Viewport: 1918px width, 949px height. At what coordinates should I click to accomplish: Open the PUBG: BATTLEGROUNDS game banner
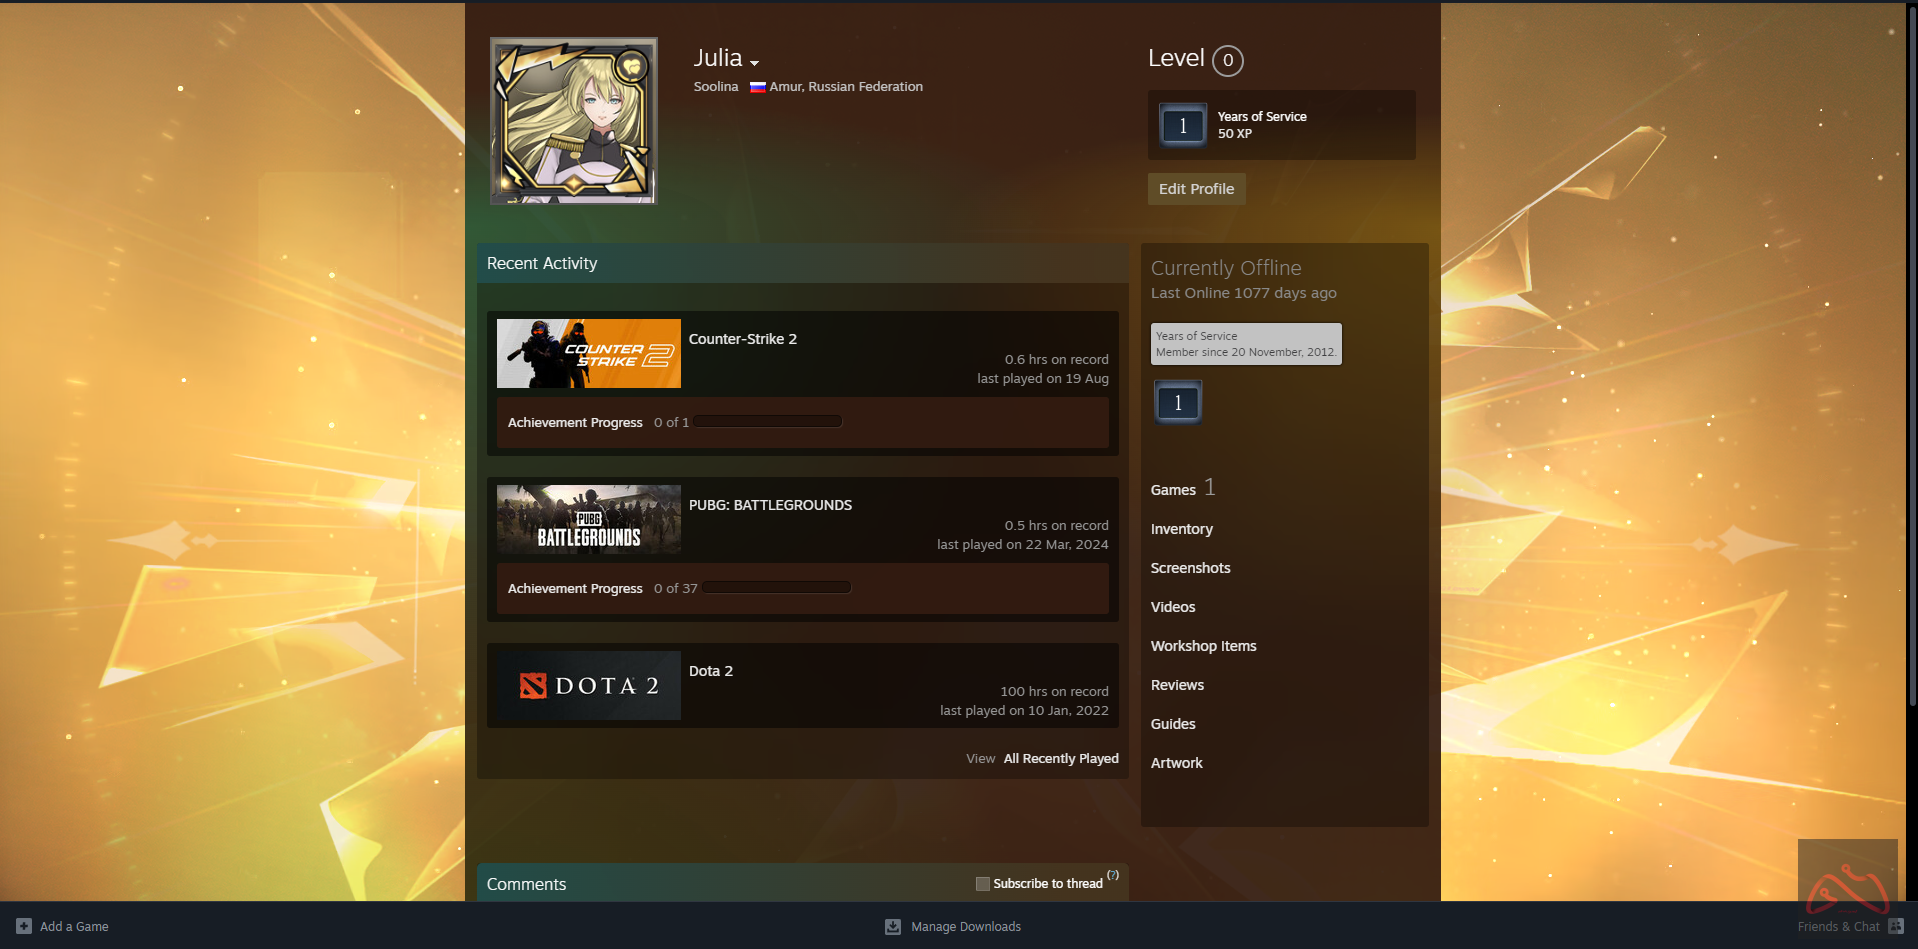coord(588,520)
